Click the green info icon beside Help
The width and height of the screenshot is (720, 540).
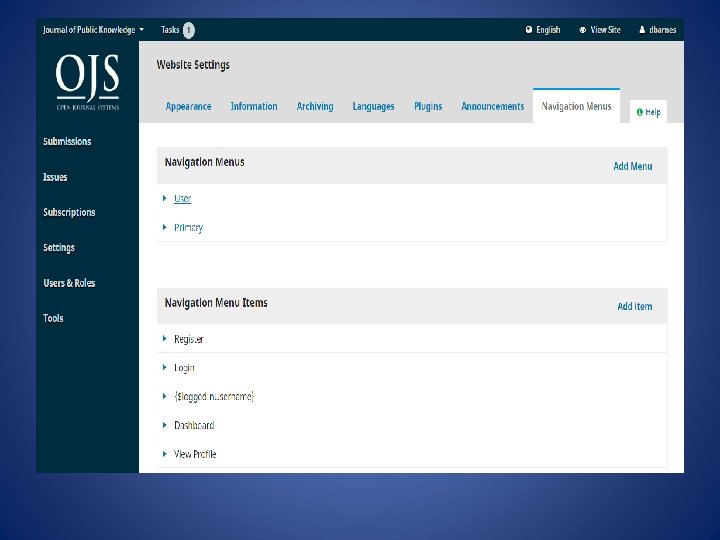click(639, 112)
